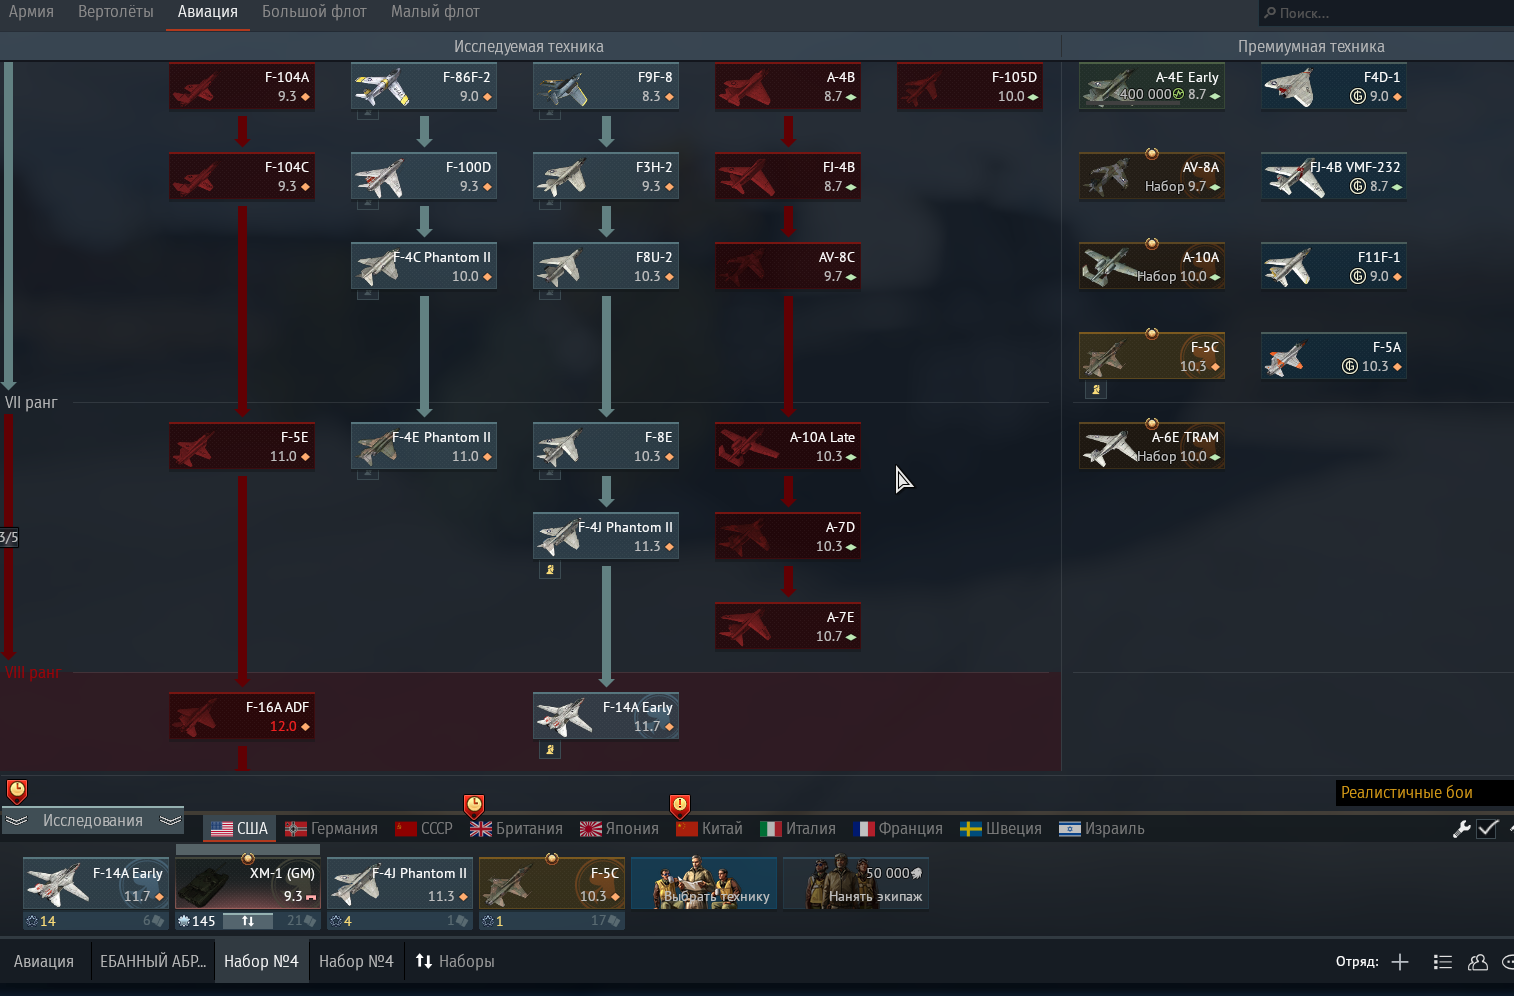Toggle the checkmark box next to wrench
Image resolution: width=1514 pixels, height=996 pixels.
pyautogui.click(x=1487, y=828)
